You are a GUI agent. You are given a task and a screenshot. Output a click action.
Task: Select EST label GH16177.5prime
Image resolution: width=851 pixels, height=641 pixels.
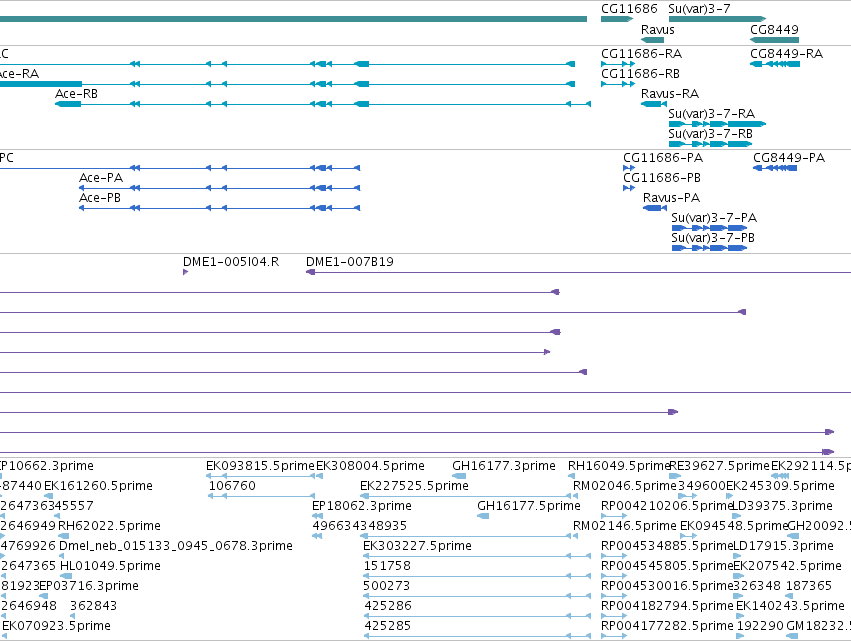coord(529,505)
